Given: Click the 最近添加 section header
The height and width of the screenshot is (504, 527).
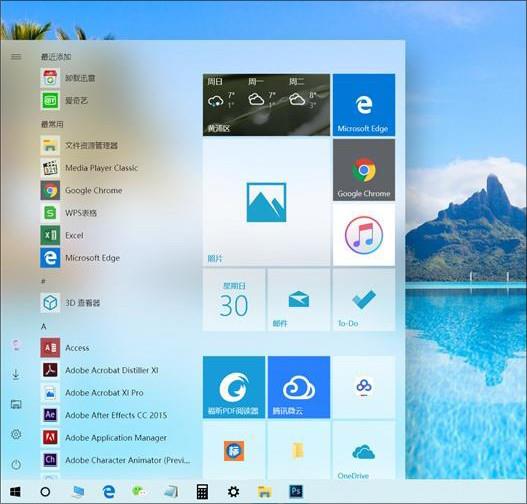Looking at the screenshot, I should tap(56, 57).
